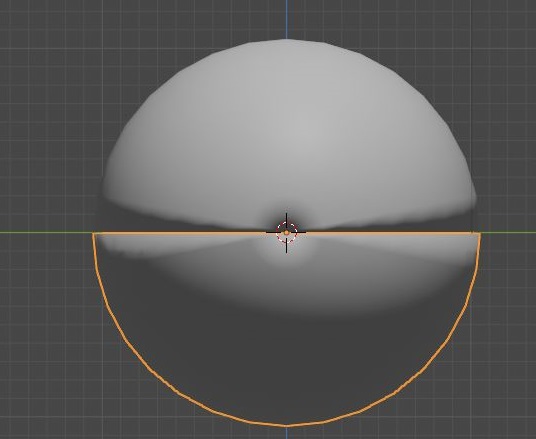Select the dark lower hemisphere with orange outline
The height and width of the screenshot is (439, 536).
coord(286,329)
